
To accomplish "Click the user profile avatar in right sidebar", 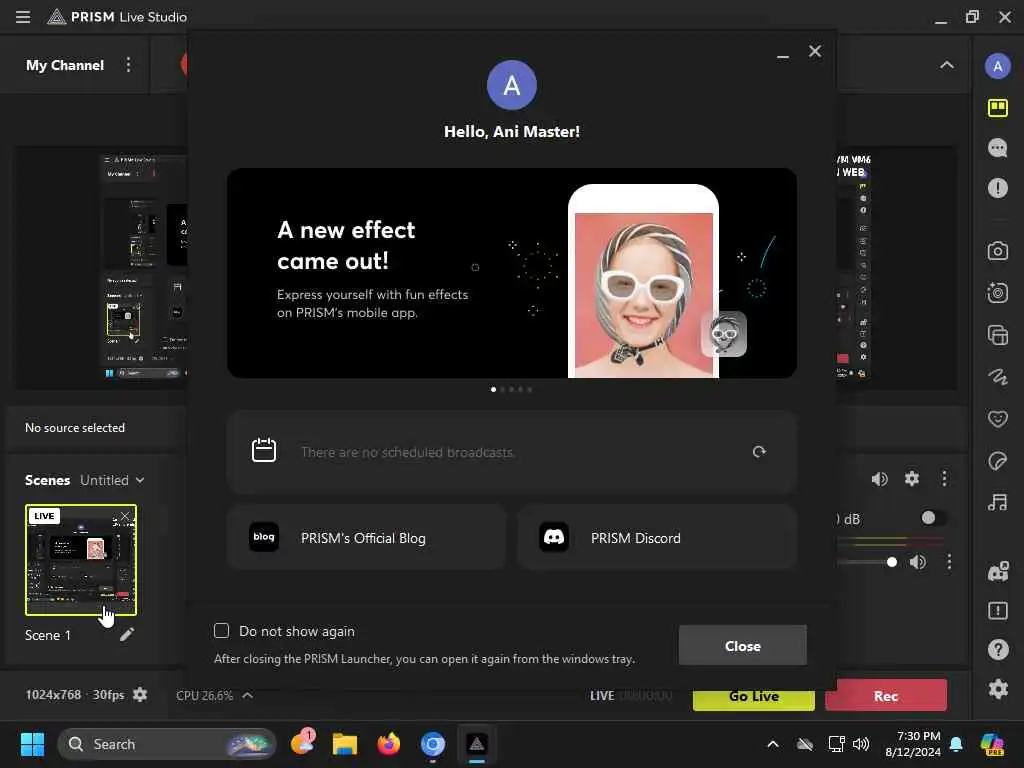I will point(997,66).
